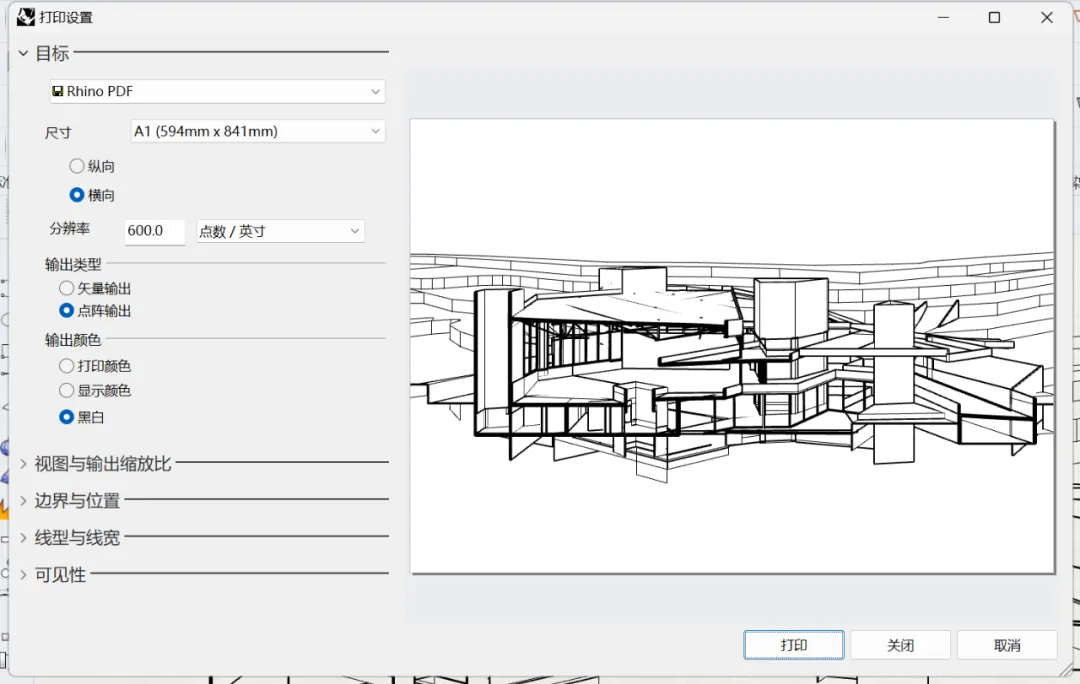Select 横向 landscape orientation
The image size is (1080, 684).
(76, 195)
